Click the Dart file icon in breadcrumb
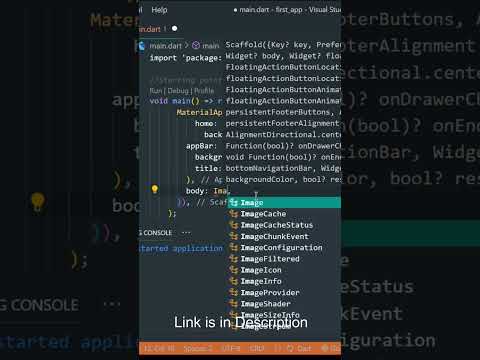Viewport: 480px width, 360px height. click(142, 46)
